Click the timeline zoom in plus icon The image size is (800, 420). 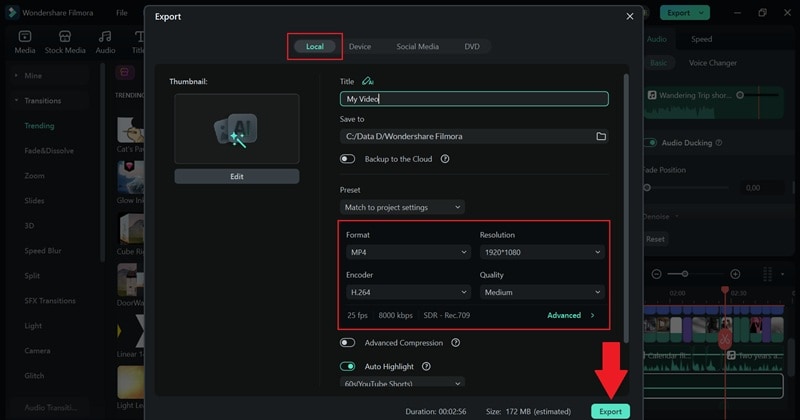tap(735, 274)
